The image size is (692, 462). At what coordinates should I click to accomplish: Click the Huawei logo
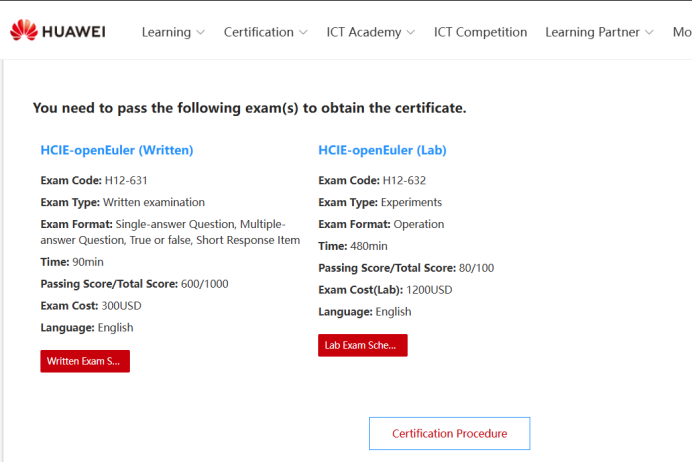point(58,31)
